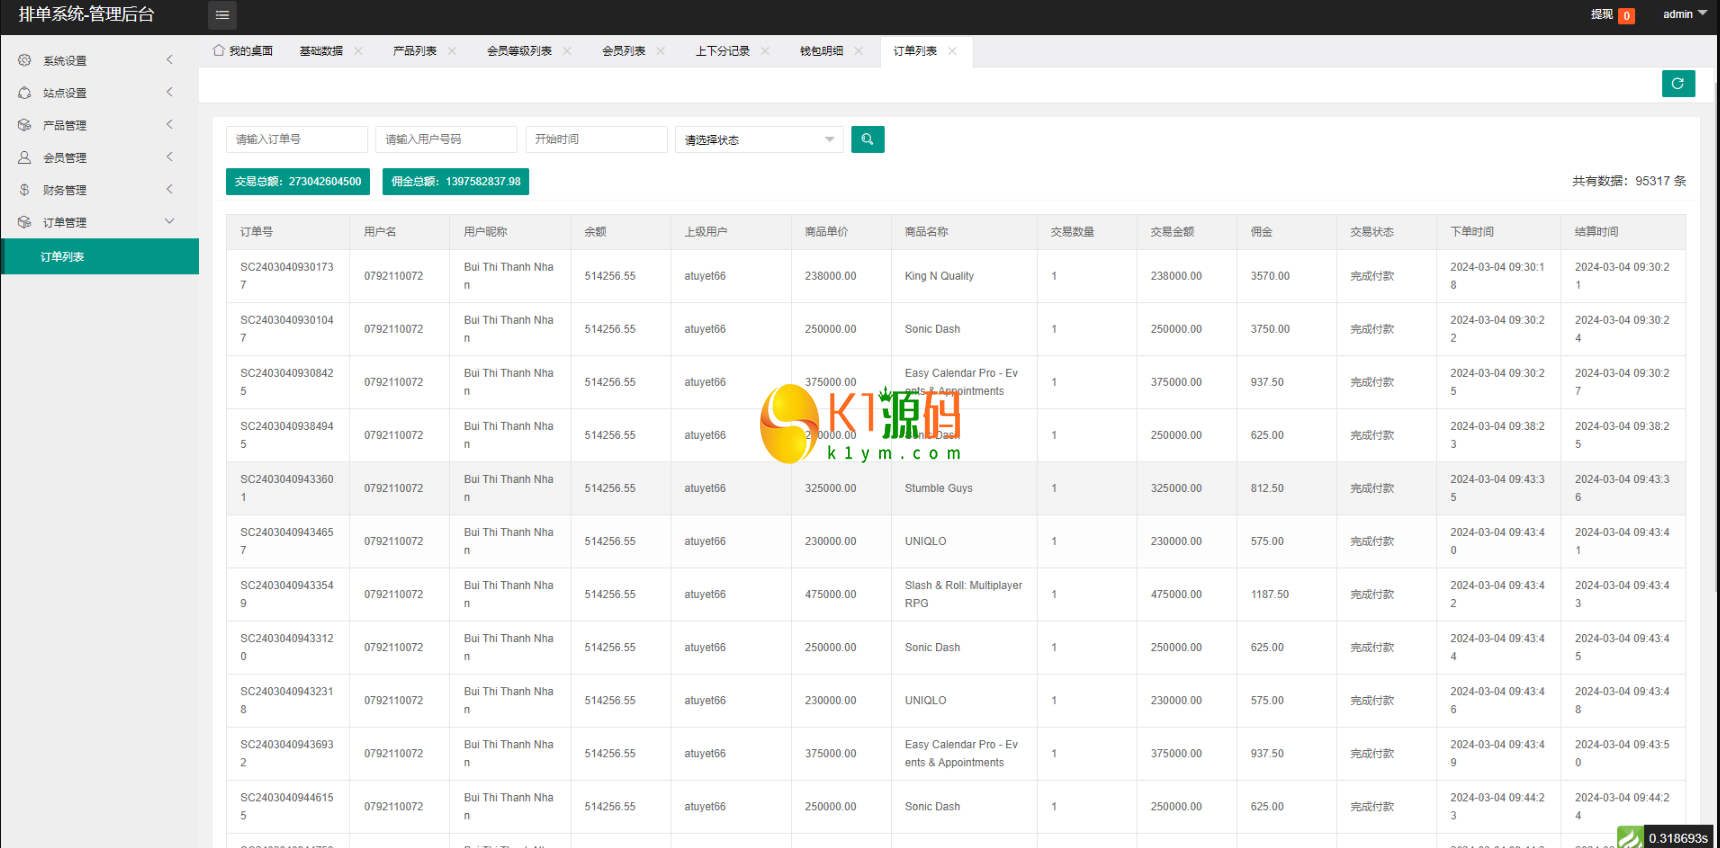1720x848 pixels.
Task: Open the 请选择状态 status dropdown
Action: (758, 140)
